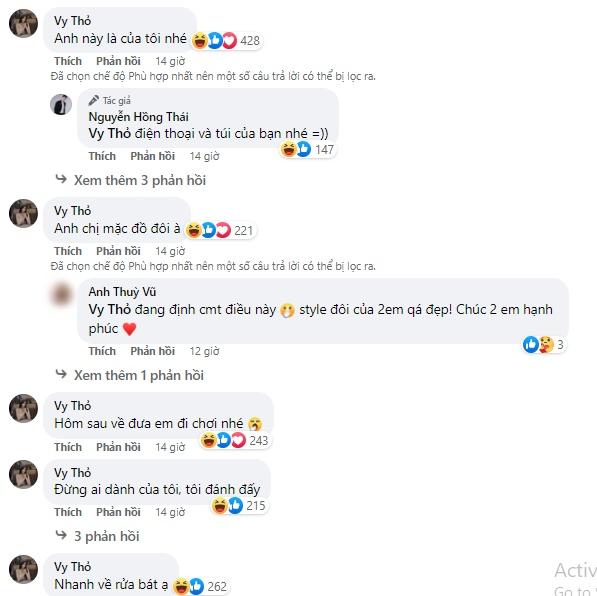Image resolution: width=597 pixels, height=596 pixels.
Task: Click Phản hồi under 'Hôm sau về đưa em' comment
Action: tap(118, 447)
